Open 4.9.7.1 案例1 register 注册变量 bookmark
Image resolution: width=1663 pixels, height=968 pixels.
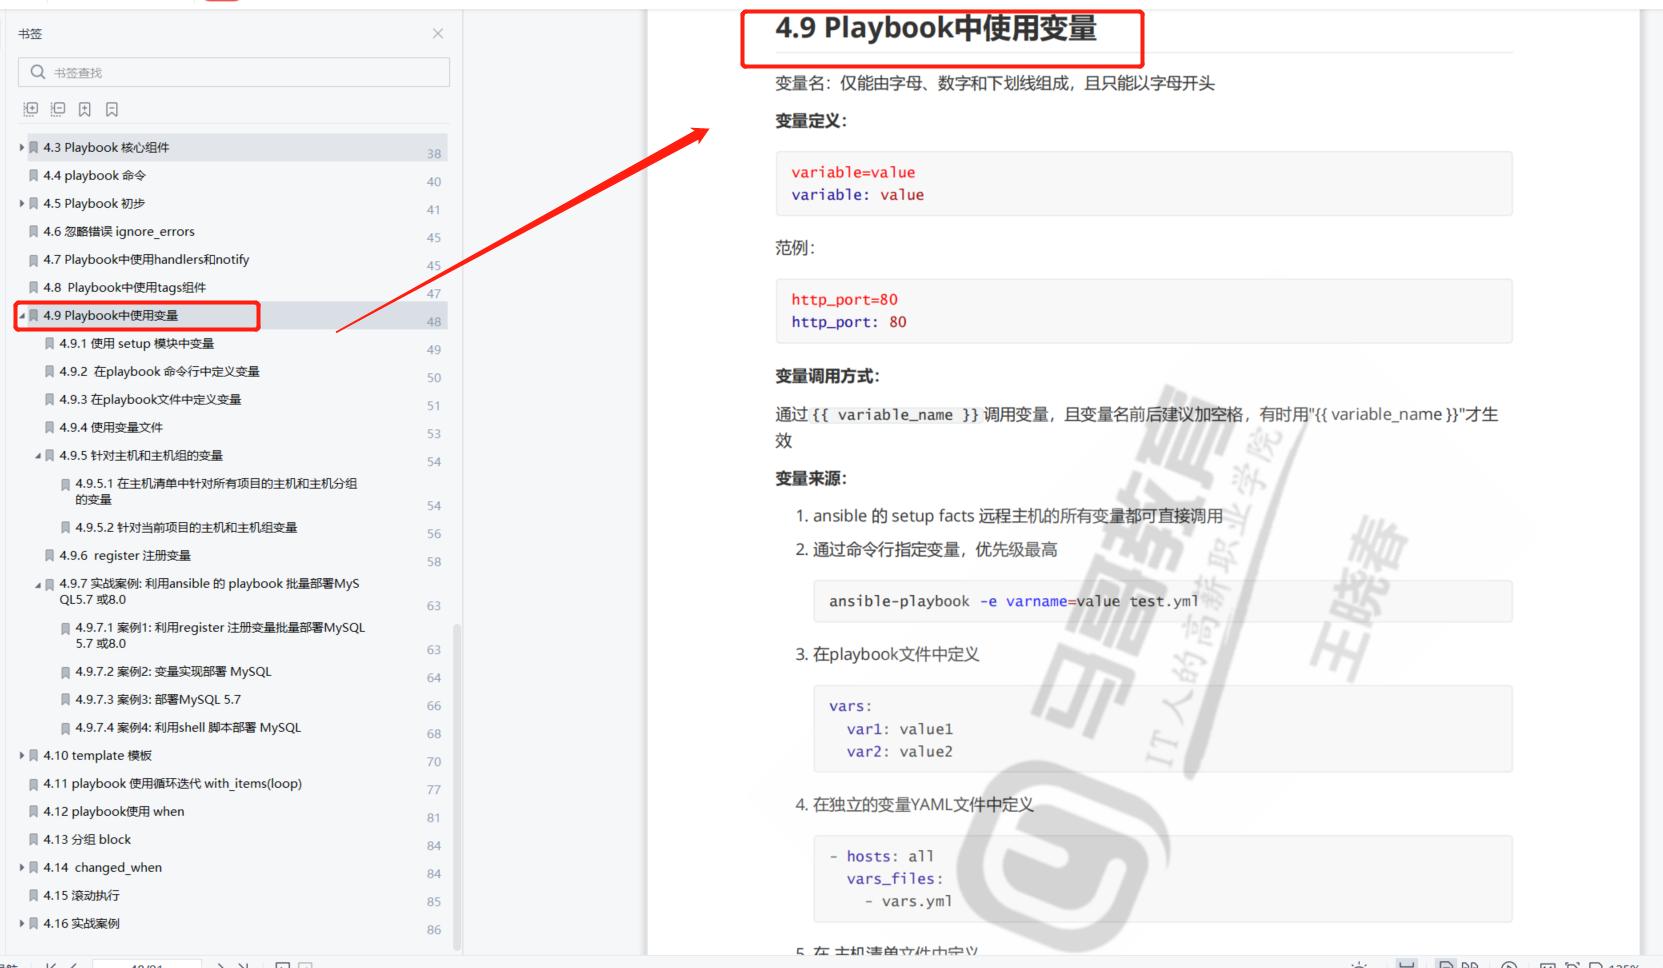pos(220,636)
